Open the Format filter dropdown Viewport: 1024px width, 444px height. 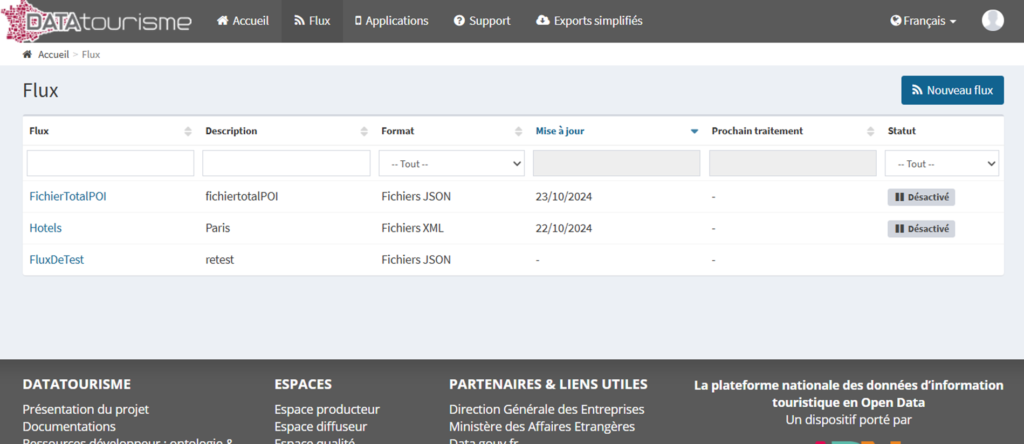pyautogui.click(x=452, y=163)
